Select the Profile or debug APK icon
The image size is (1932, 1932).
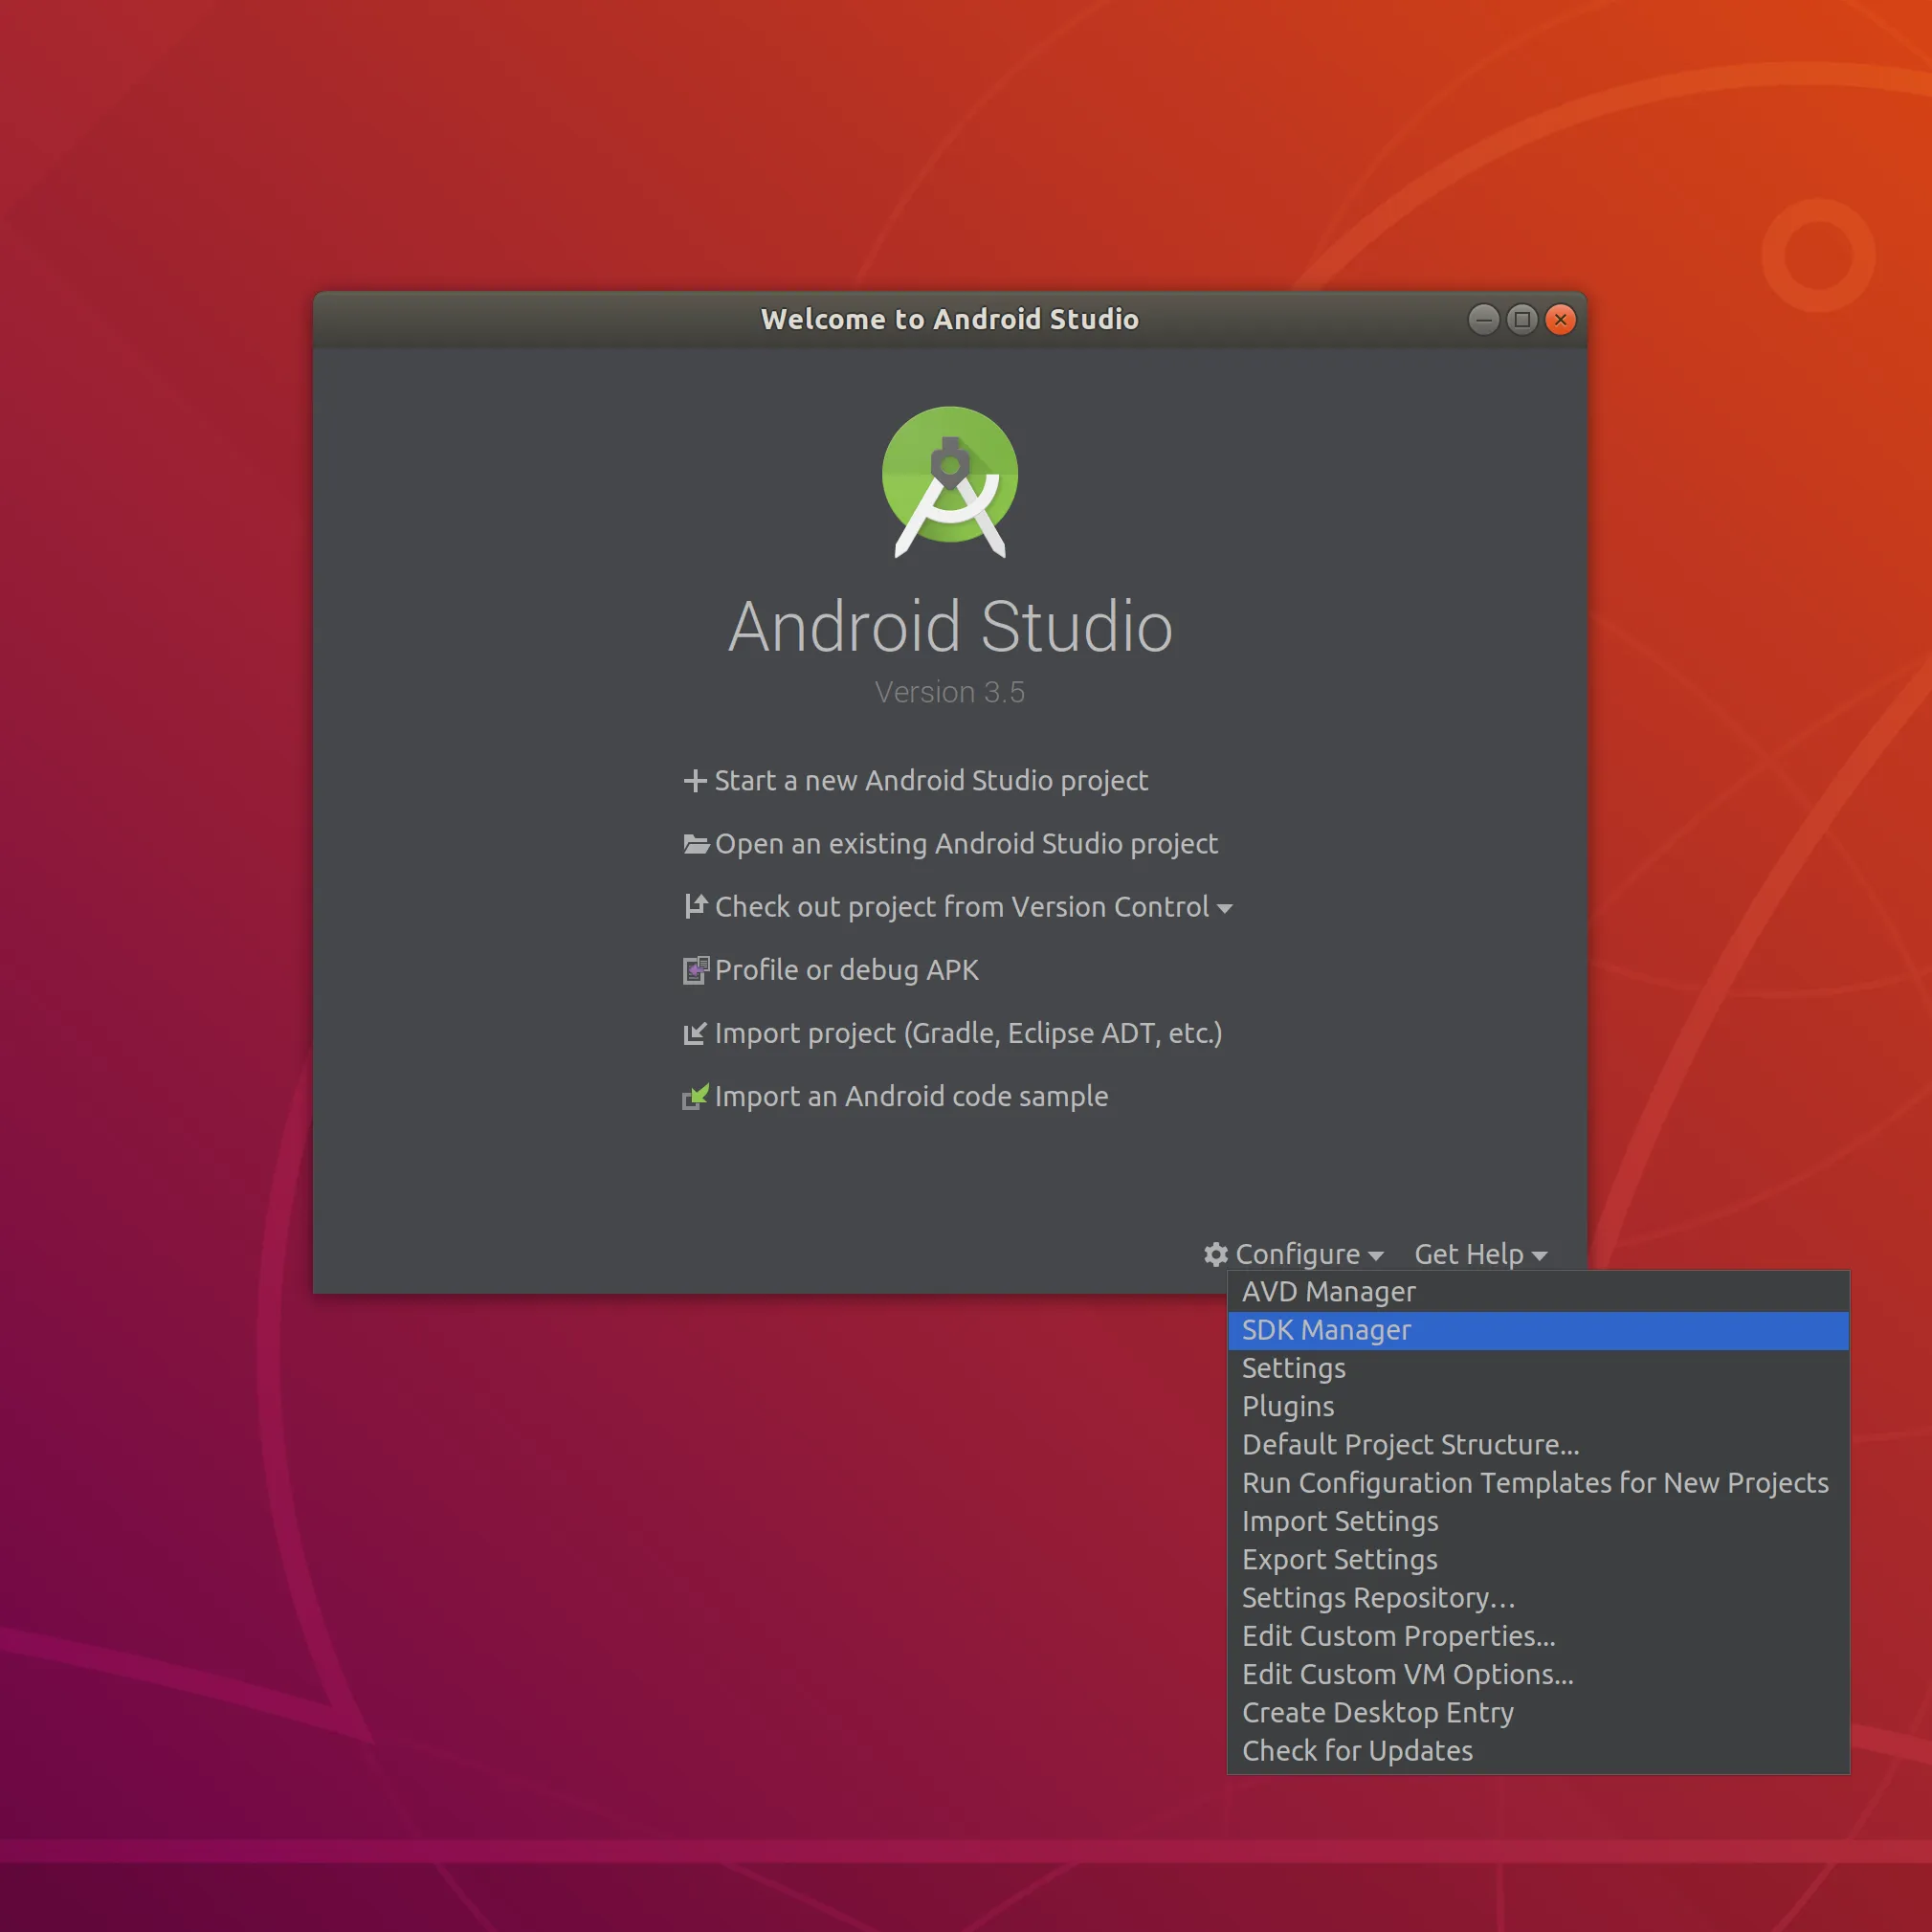695,970
